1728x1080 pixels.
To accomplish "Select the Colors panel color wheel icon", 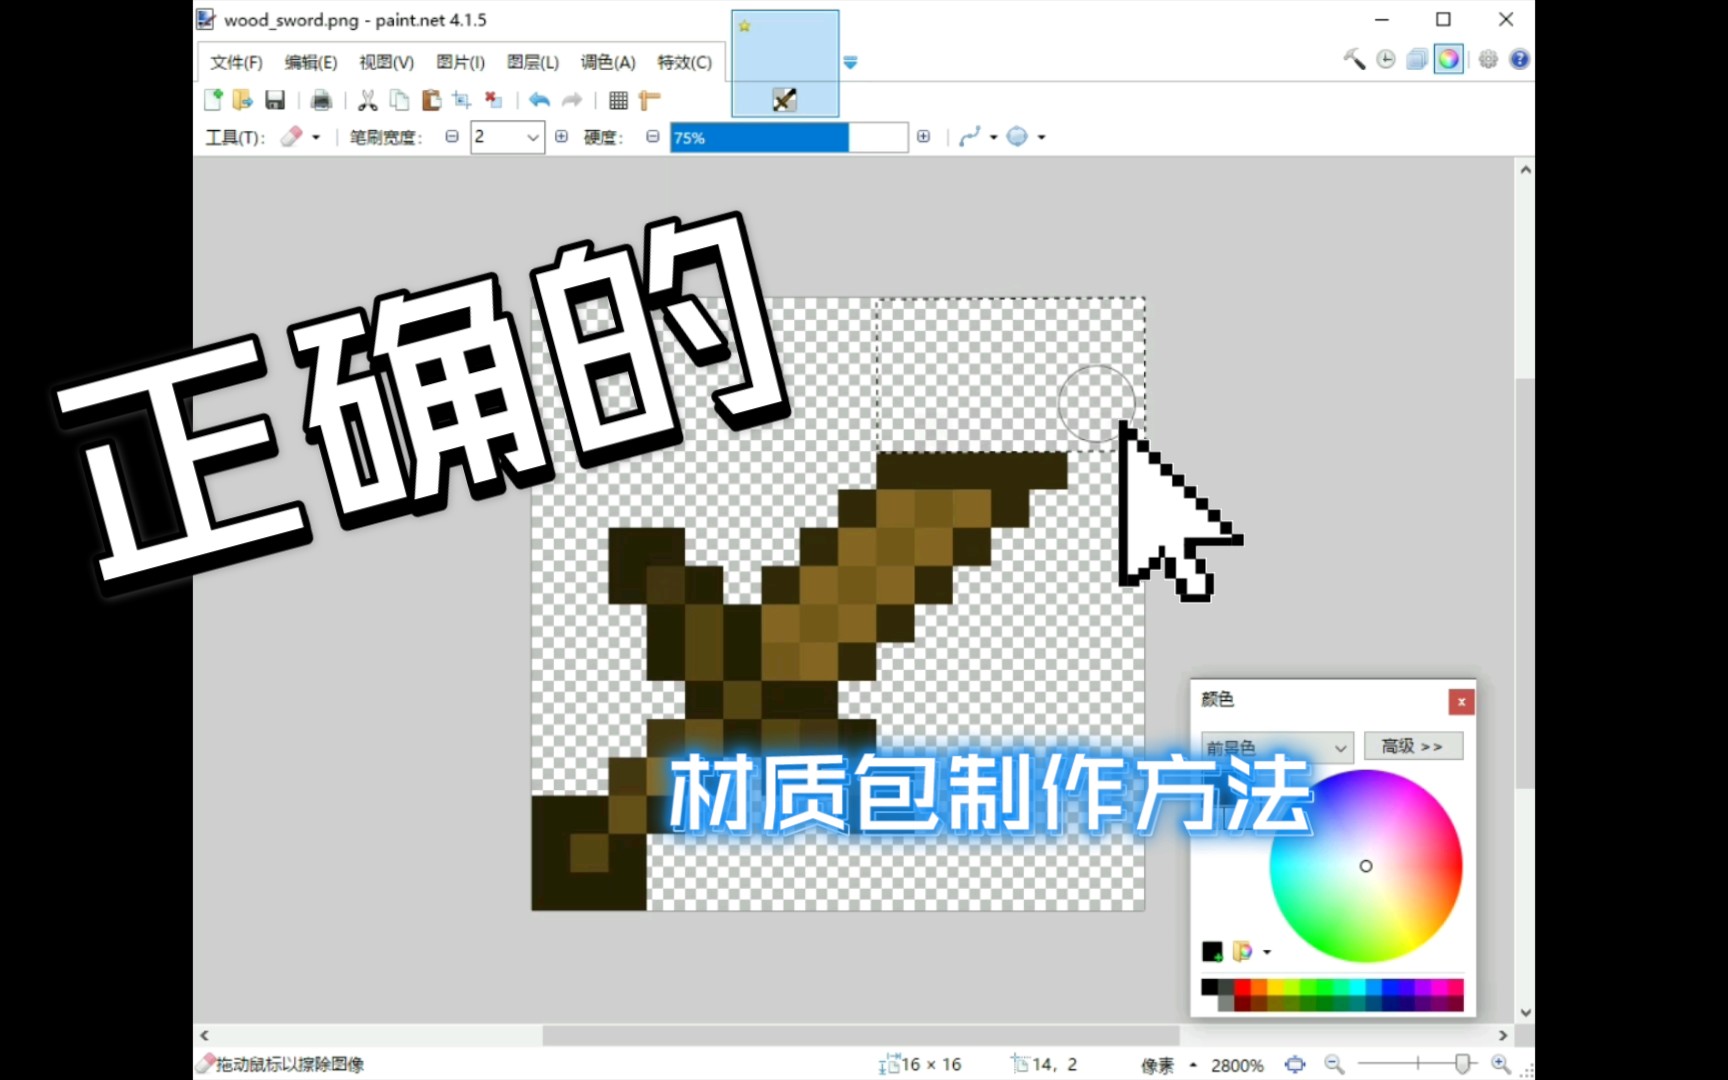I will (x=1448, y=60).
